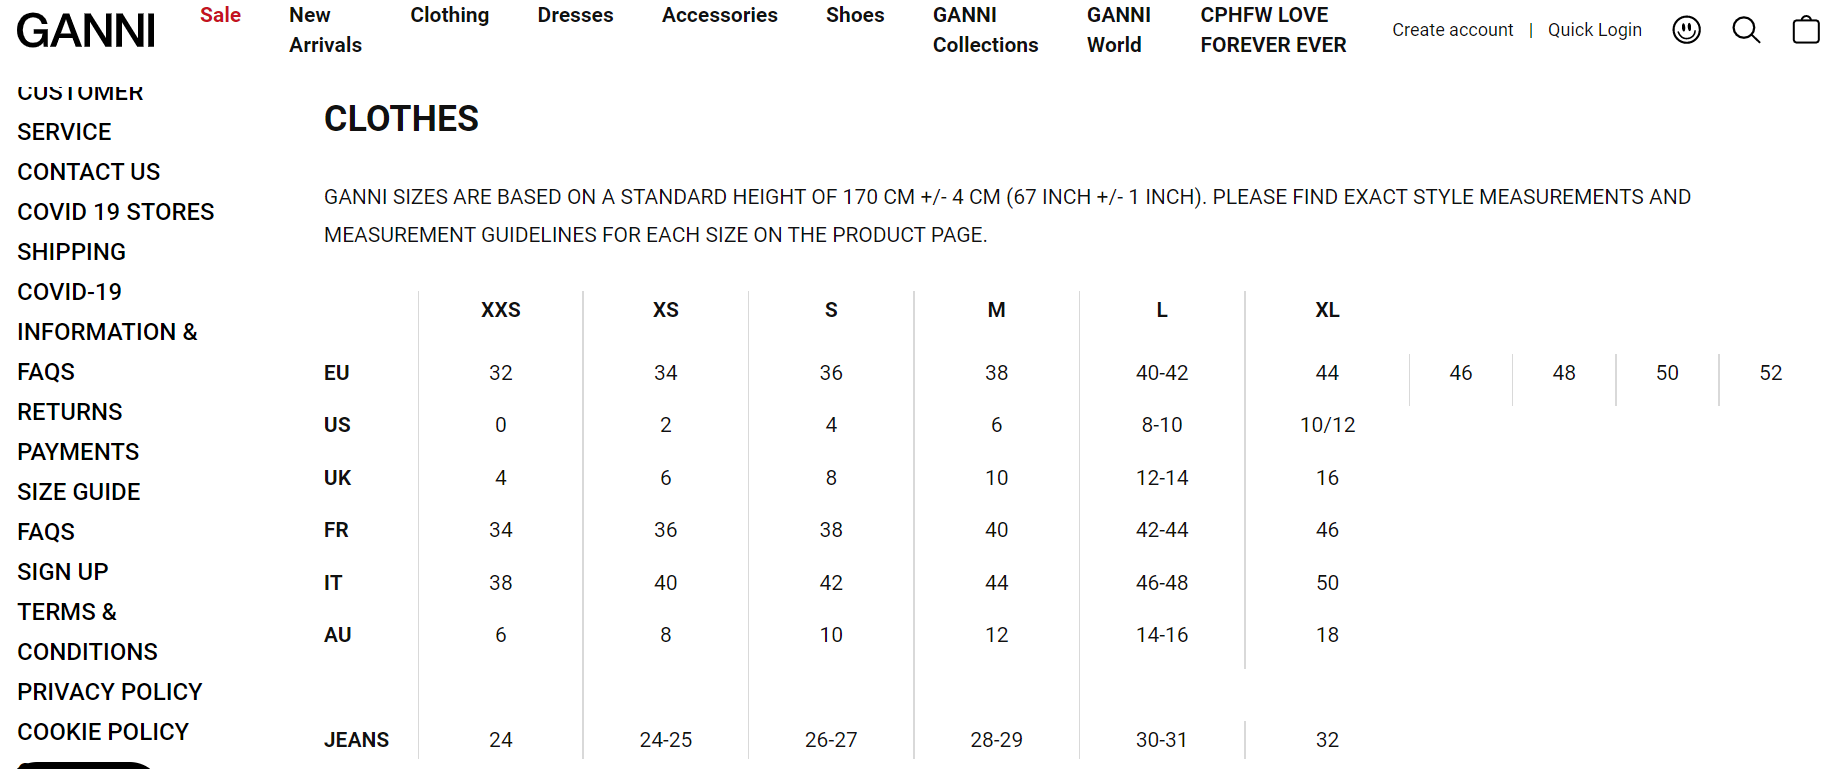The width and height of the screenshot is (1827, 769).
Task: Open Privacy Policy from sidebar
Action: pos(110,692)
